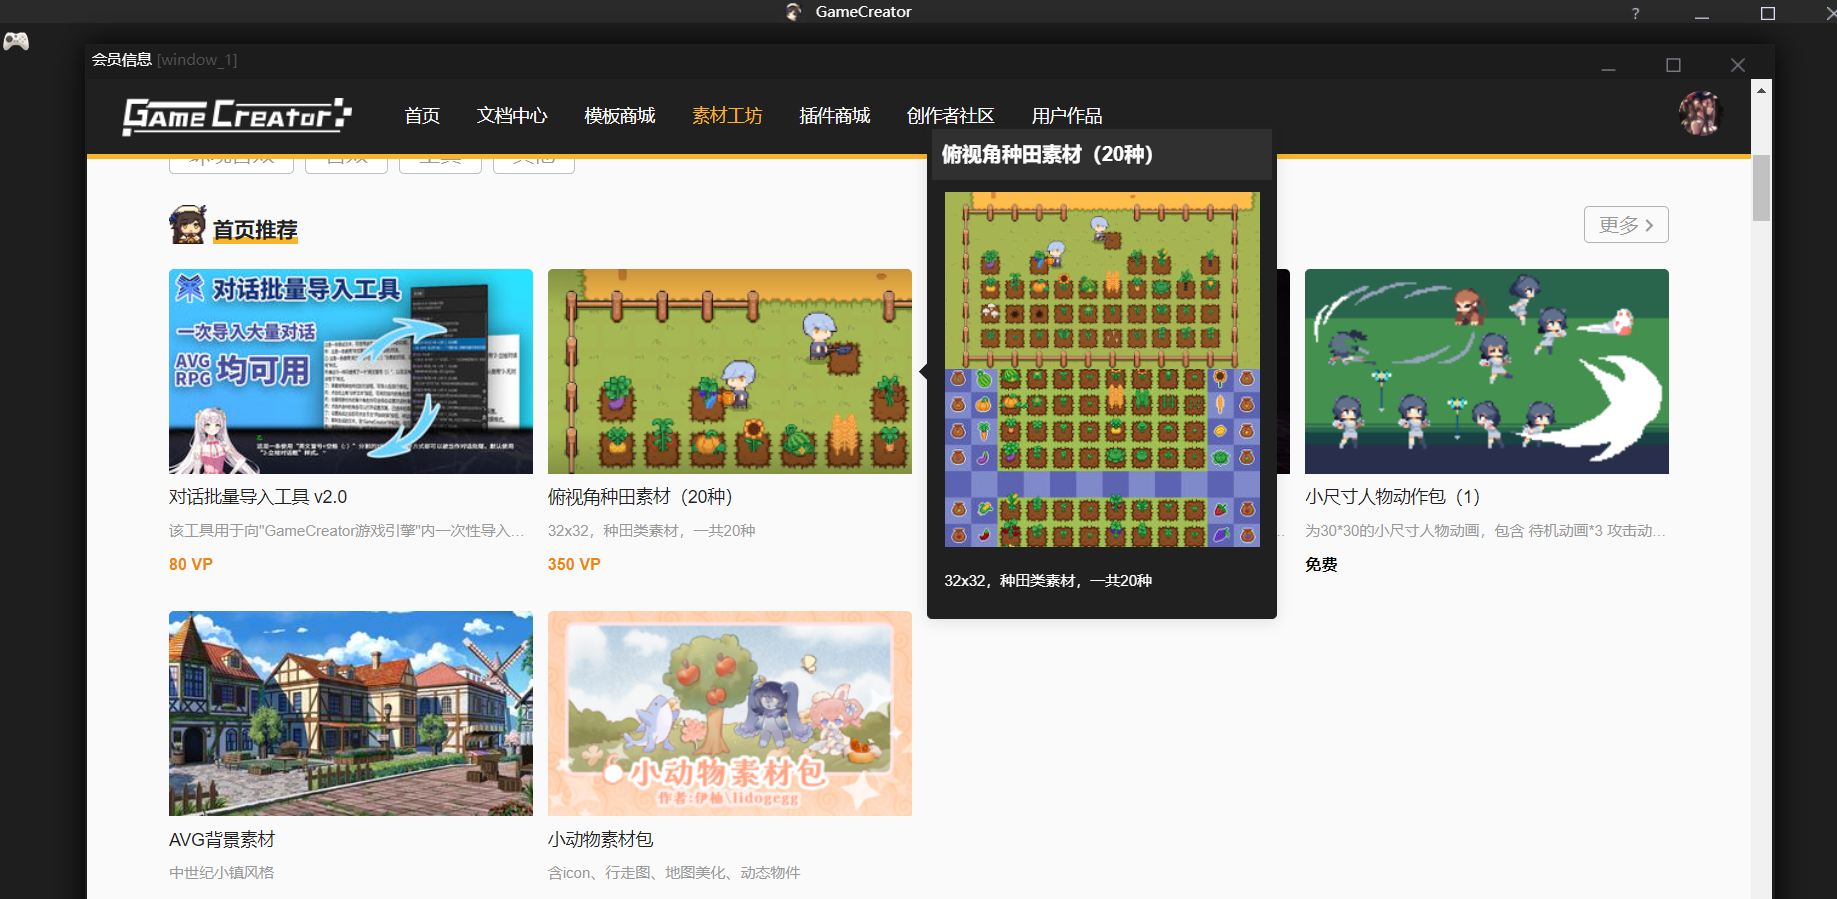Image resolution: width=1837 pixels, height=899 pixels.
Task: Click title 小动物素材包
Action: [x=601, y=840]
